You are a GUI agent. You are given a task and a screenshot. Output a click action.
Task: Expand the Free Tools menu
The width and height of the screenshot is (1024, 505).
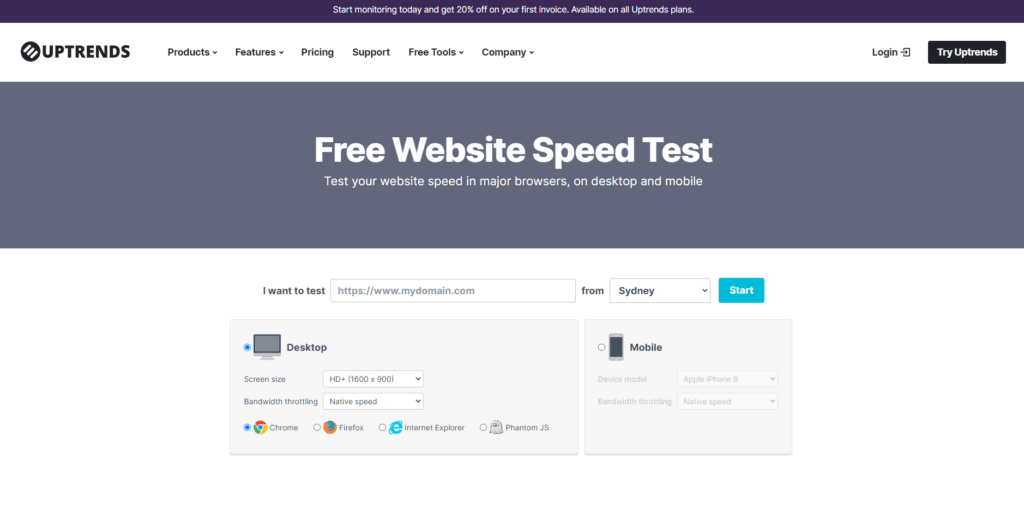pyautogui.click(x=436, y=52)
